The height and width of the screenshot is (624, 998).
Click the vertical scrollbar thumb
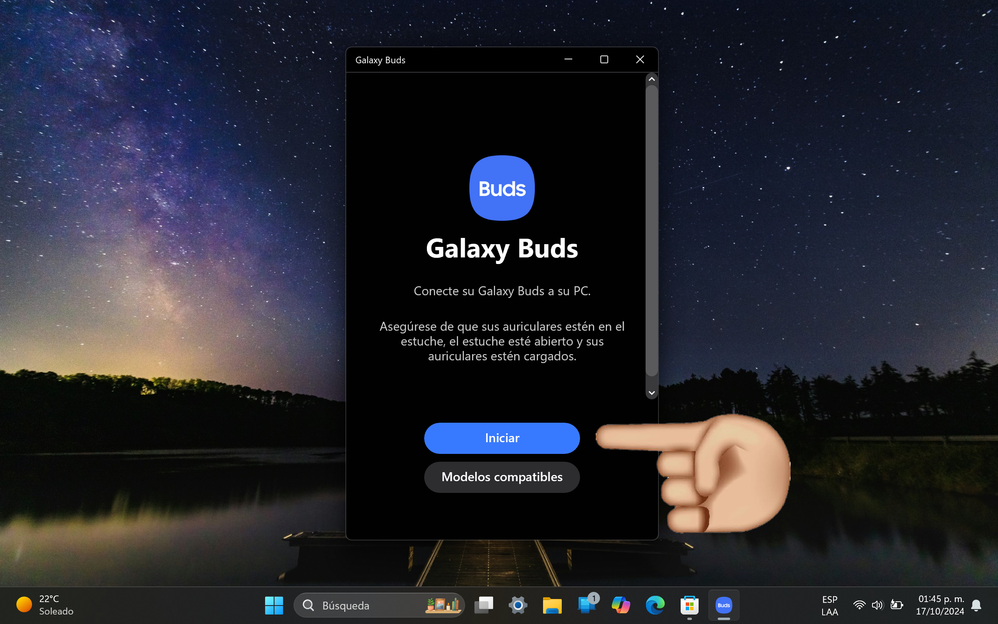click(651, 230)
